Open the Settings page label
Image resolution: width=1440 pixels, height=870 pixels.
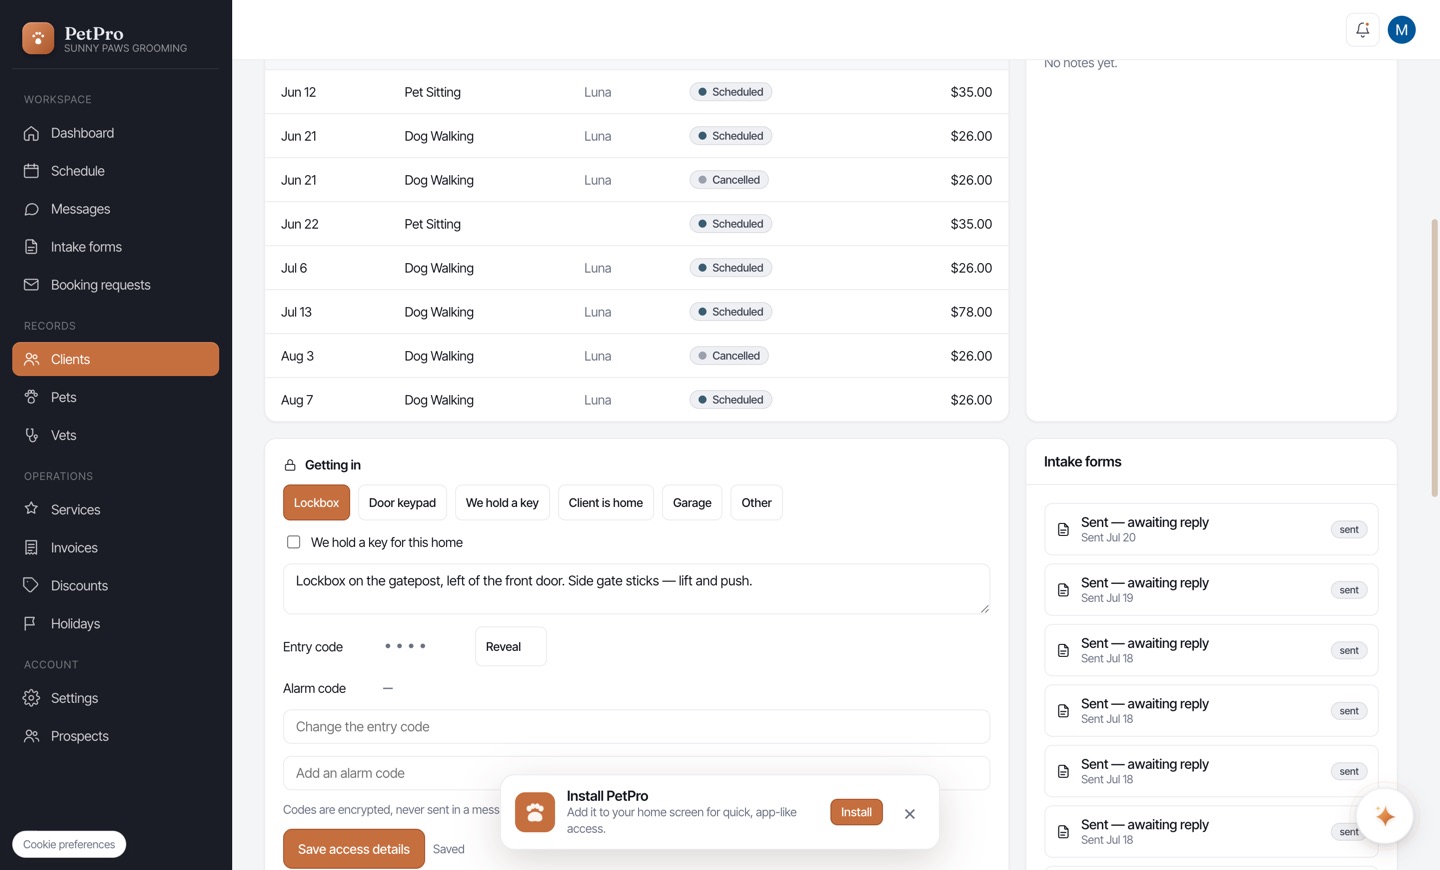click(x=74, y=698)
